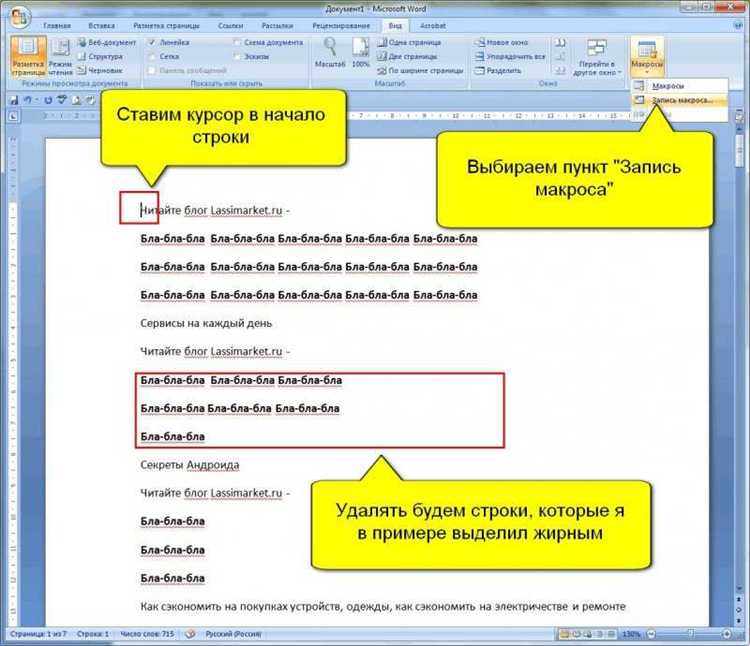Click the zoom slider handle
The image size is (750, 646).
(691, 634)
